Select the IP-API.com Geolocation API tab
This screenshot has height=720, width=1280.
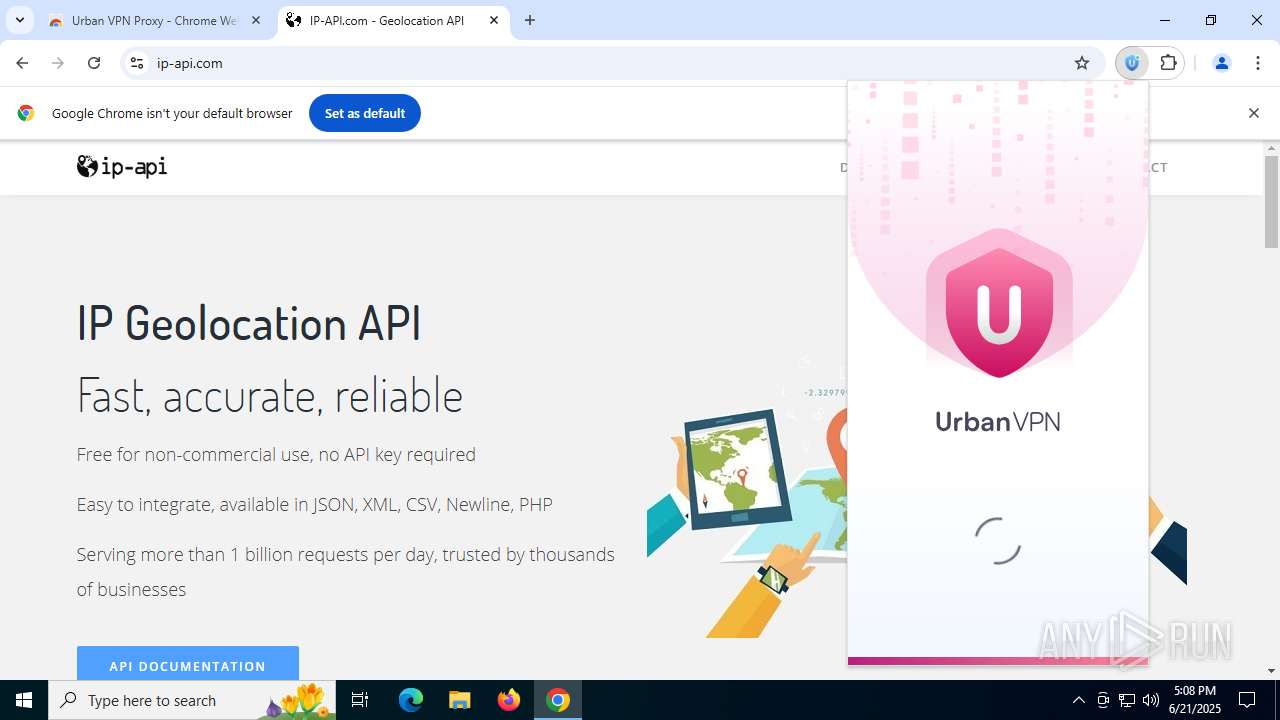[x=385, y=20]
